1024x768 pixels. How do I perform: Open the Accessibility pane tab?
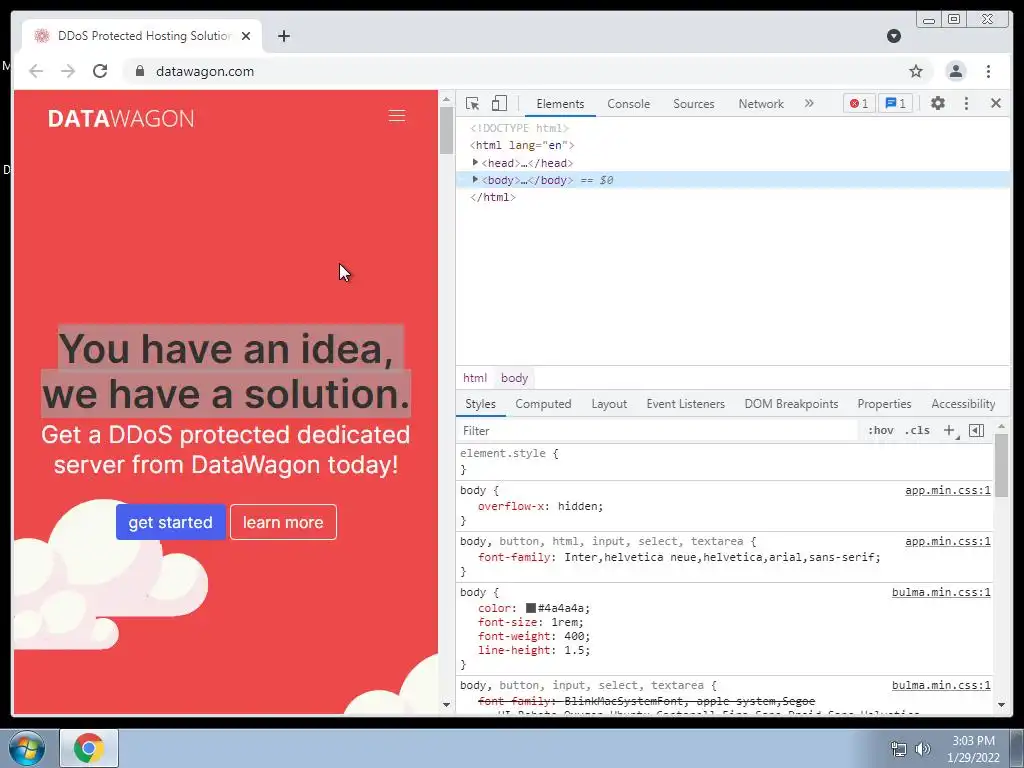(x=963, y=404)
